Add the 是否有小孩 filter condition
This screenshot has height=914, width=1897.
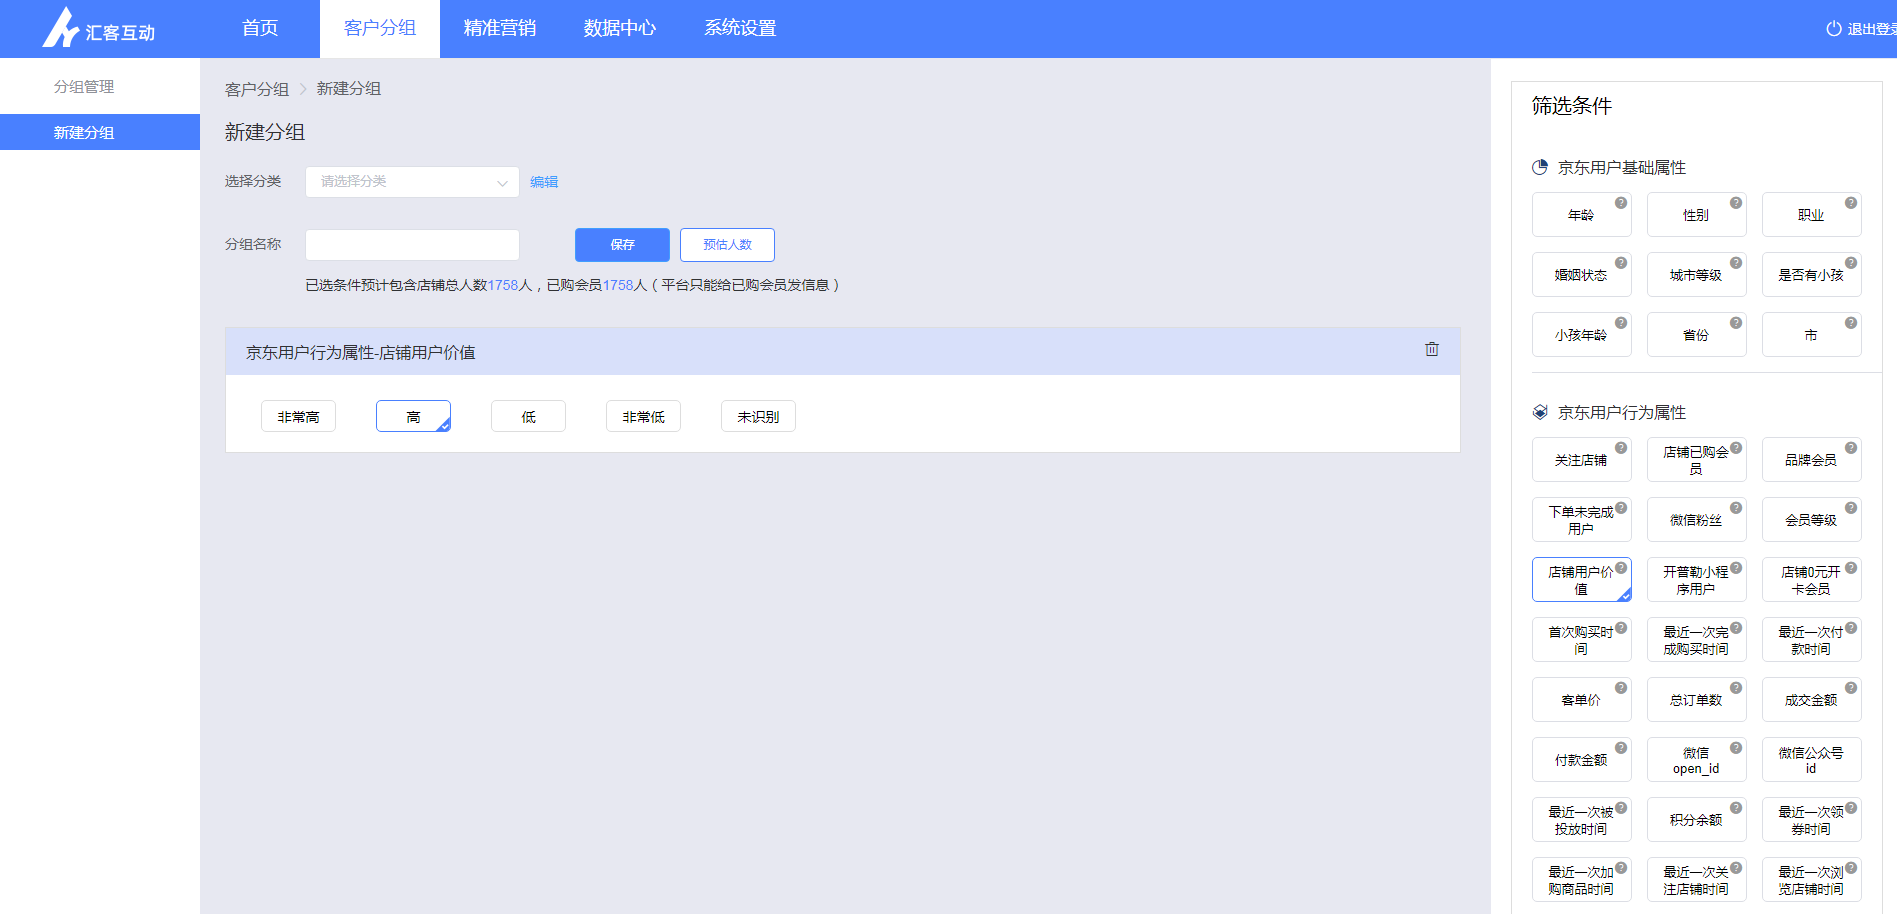pyautogui.click(x=1811, y=275)
